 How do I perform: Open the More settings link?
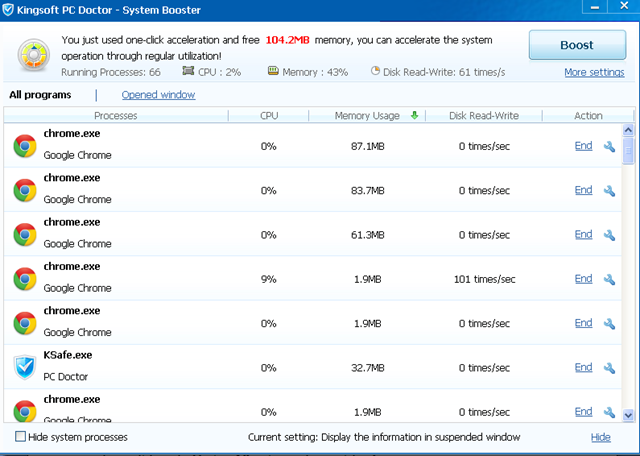(x=594, y=72)
